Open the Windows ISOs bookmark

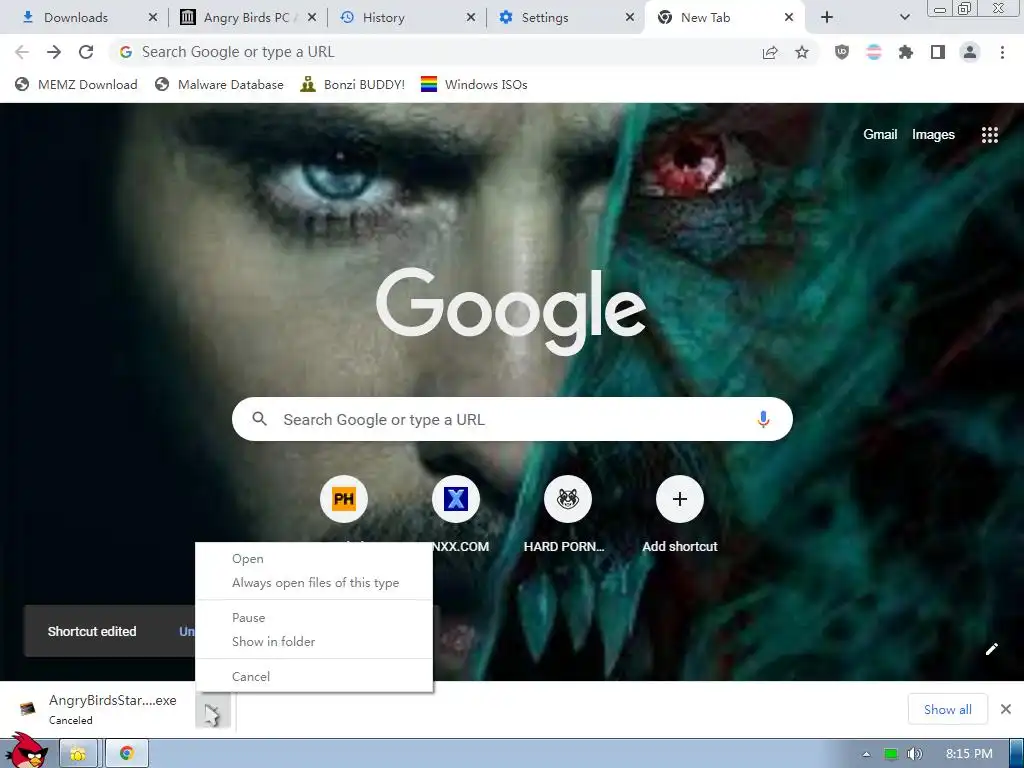(x=475, y=84)
